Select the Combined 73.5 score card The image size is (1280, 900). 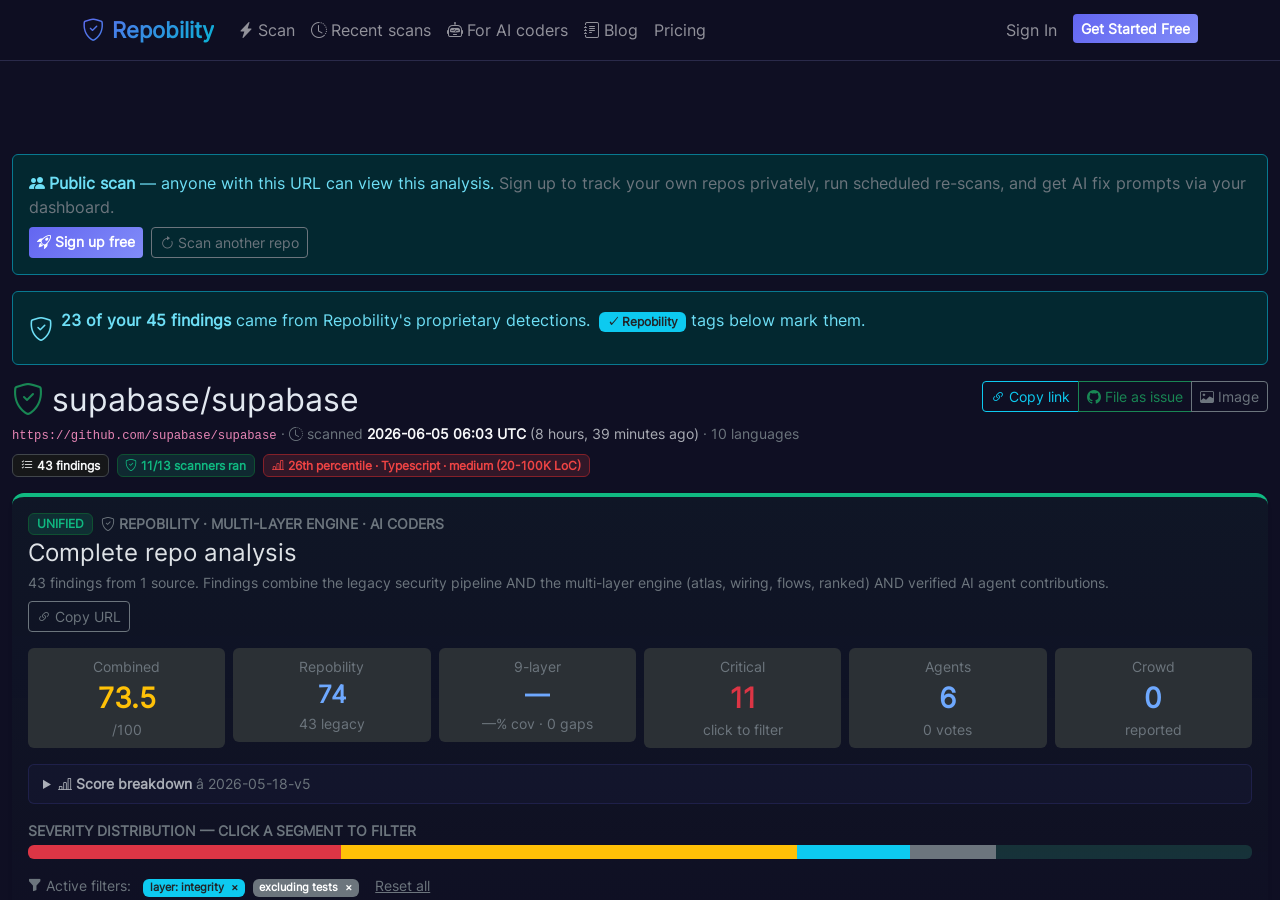[x=126, y=698]
